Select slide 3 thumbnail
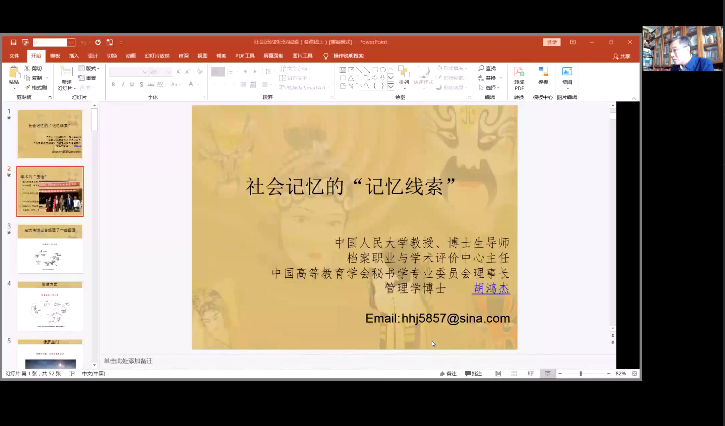Screen dimensions: 725x426 [50, 248]
